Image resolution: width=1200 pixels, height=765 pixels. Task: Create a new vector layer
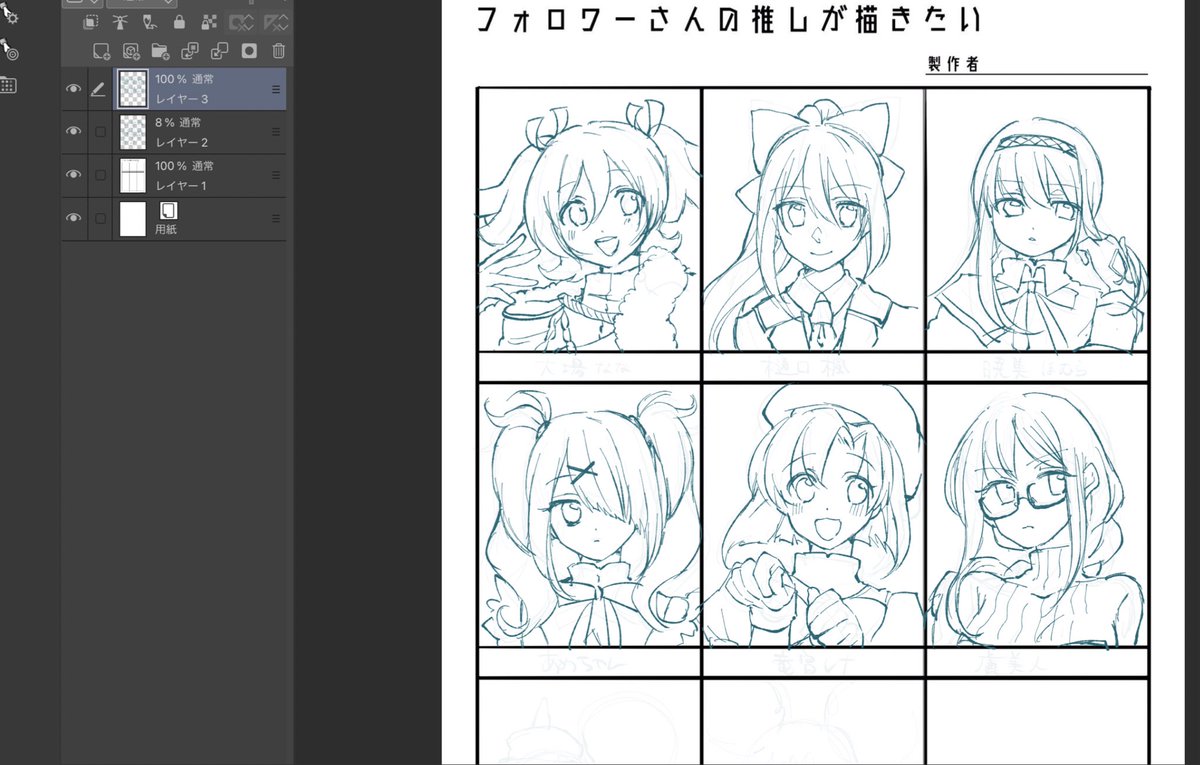click(x=131, y=51)
